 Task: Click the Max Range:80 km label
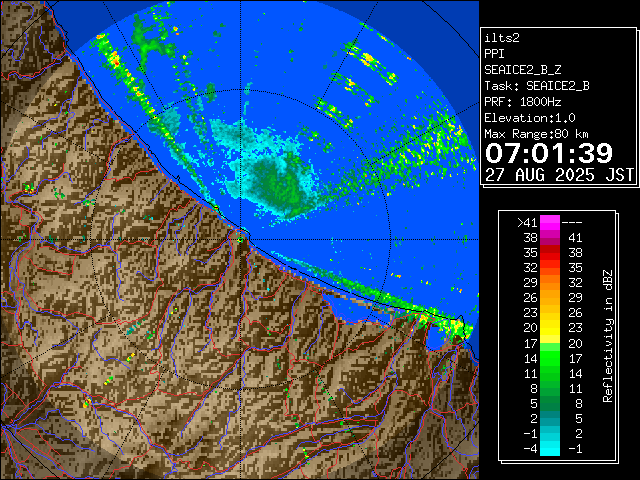tap(536, 134)
